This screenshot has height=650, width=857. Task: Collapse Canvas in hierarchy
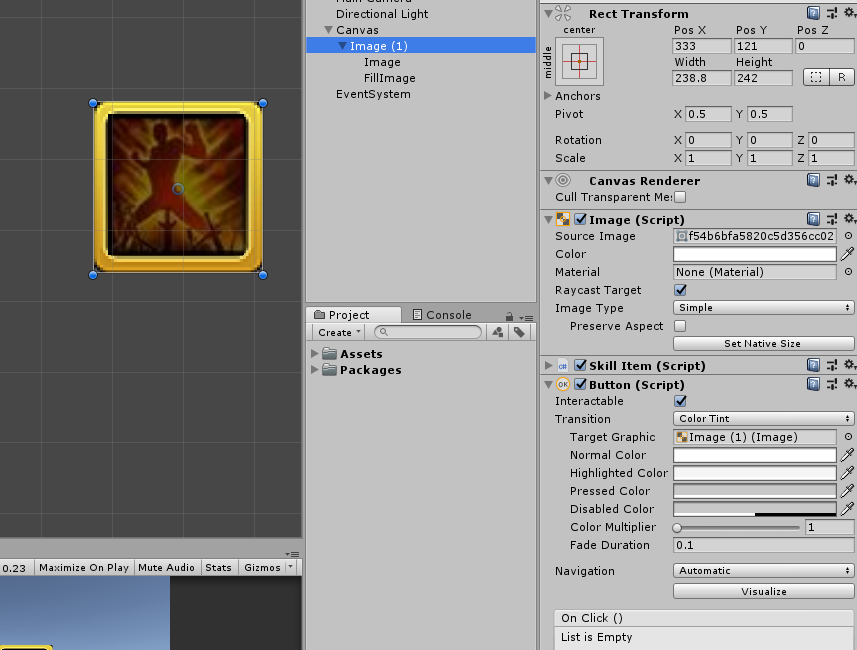click(328, 30)
